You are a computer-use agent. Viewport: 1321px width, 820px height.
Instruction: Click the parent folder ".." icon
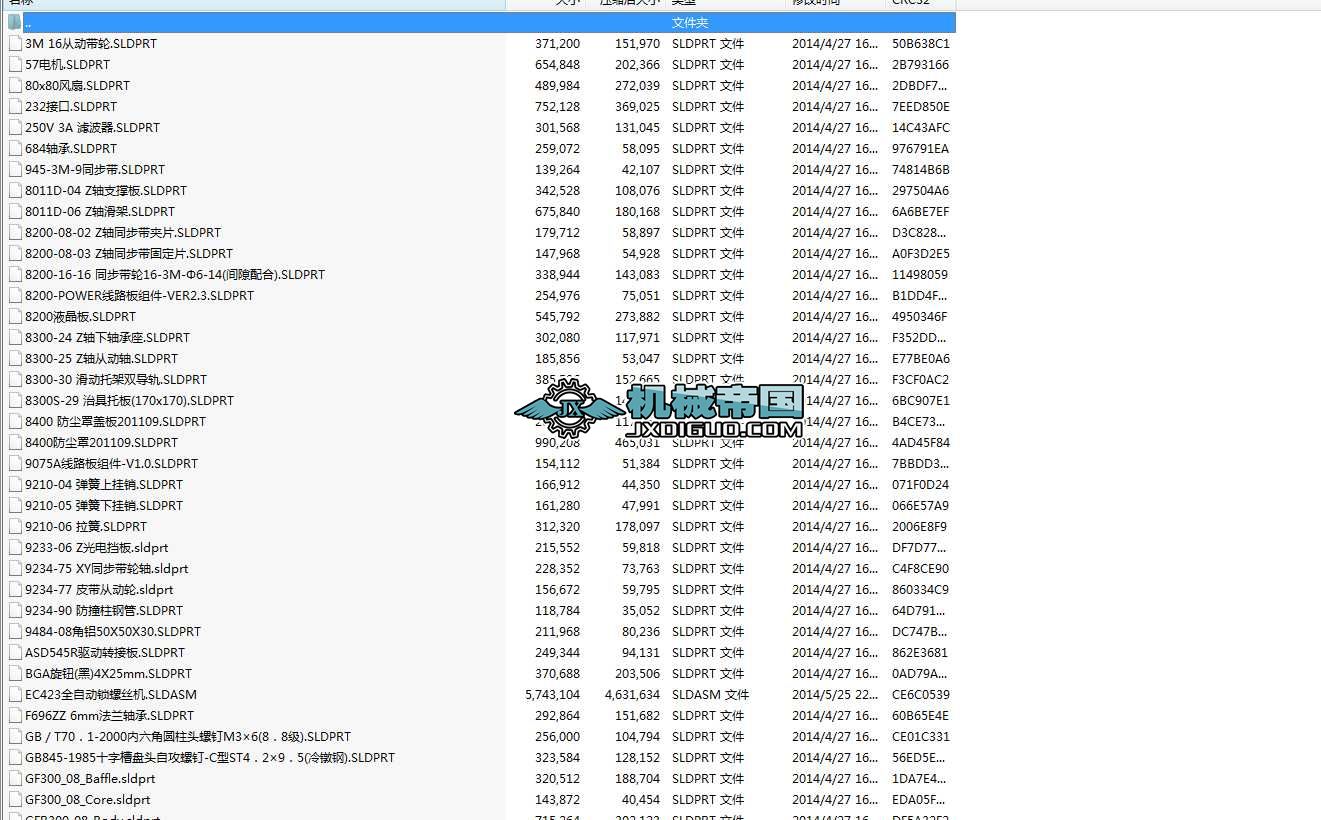point(15,22)
